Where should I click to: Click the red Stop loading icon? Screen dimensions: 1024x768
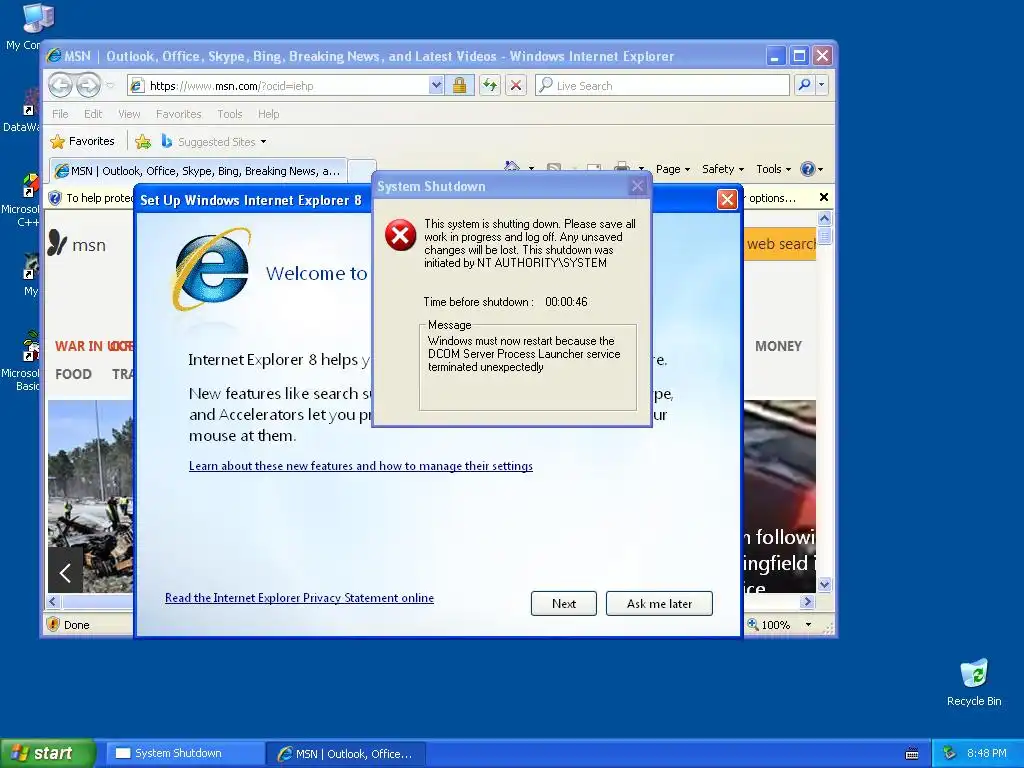(516, 86)
